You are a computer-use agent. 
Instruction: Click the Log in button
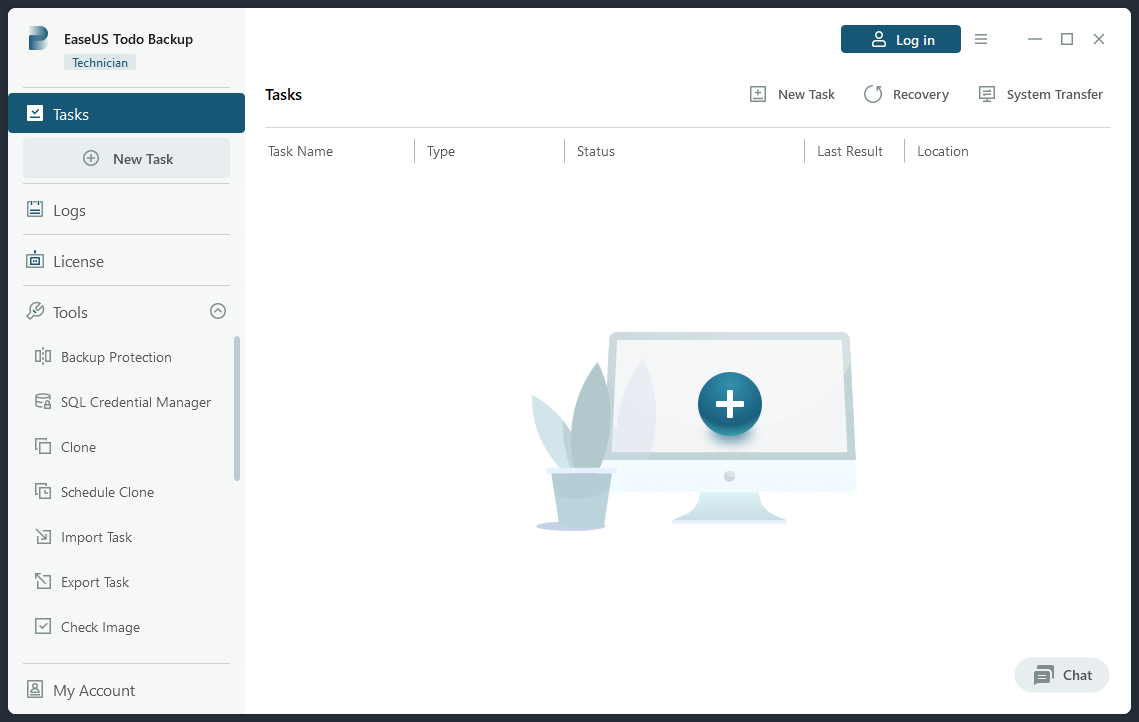900,39
